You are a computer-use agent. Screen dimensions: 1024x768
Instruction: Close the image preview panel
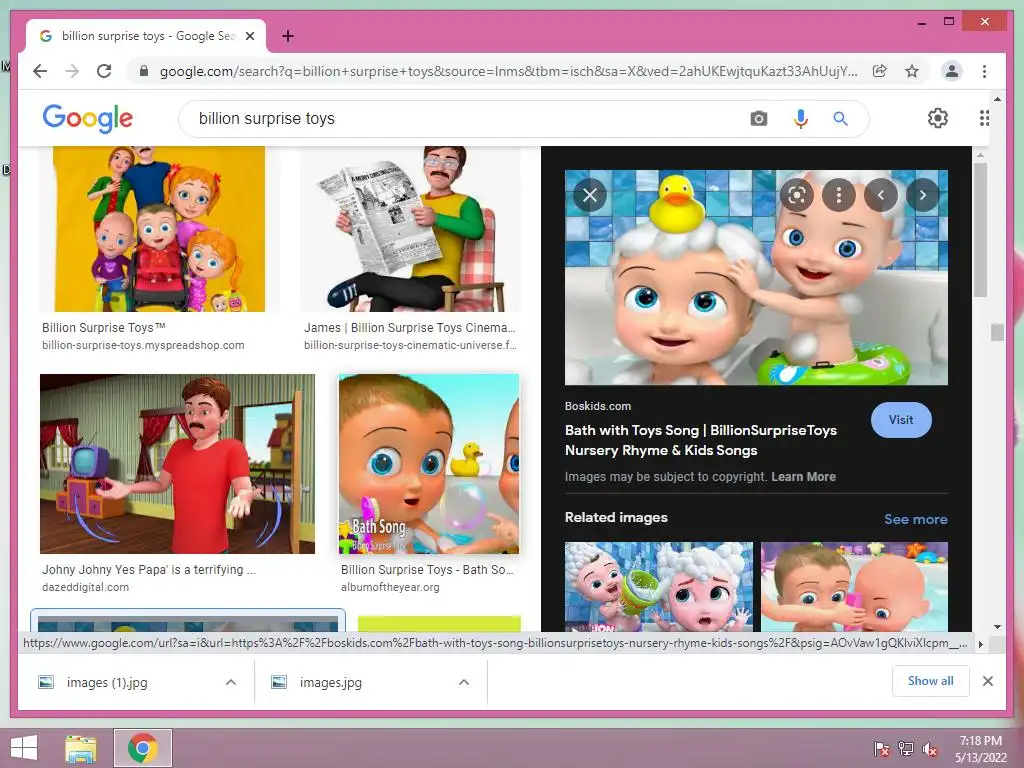[590, 195]
